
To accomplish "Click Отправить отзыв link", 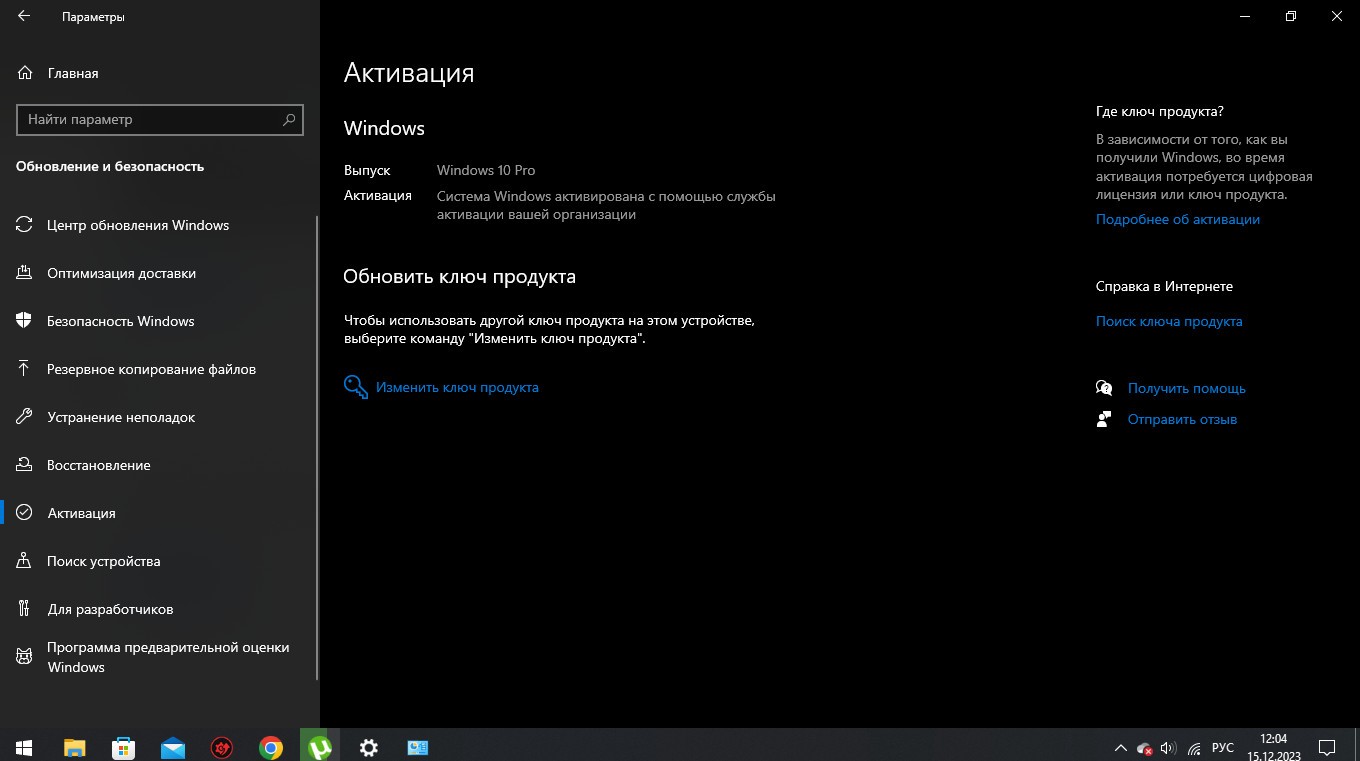I will (x=1182, y=419).
